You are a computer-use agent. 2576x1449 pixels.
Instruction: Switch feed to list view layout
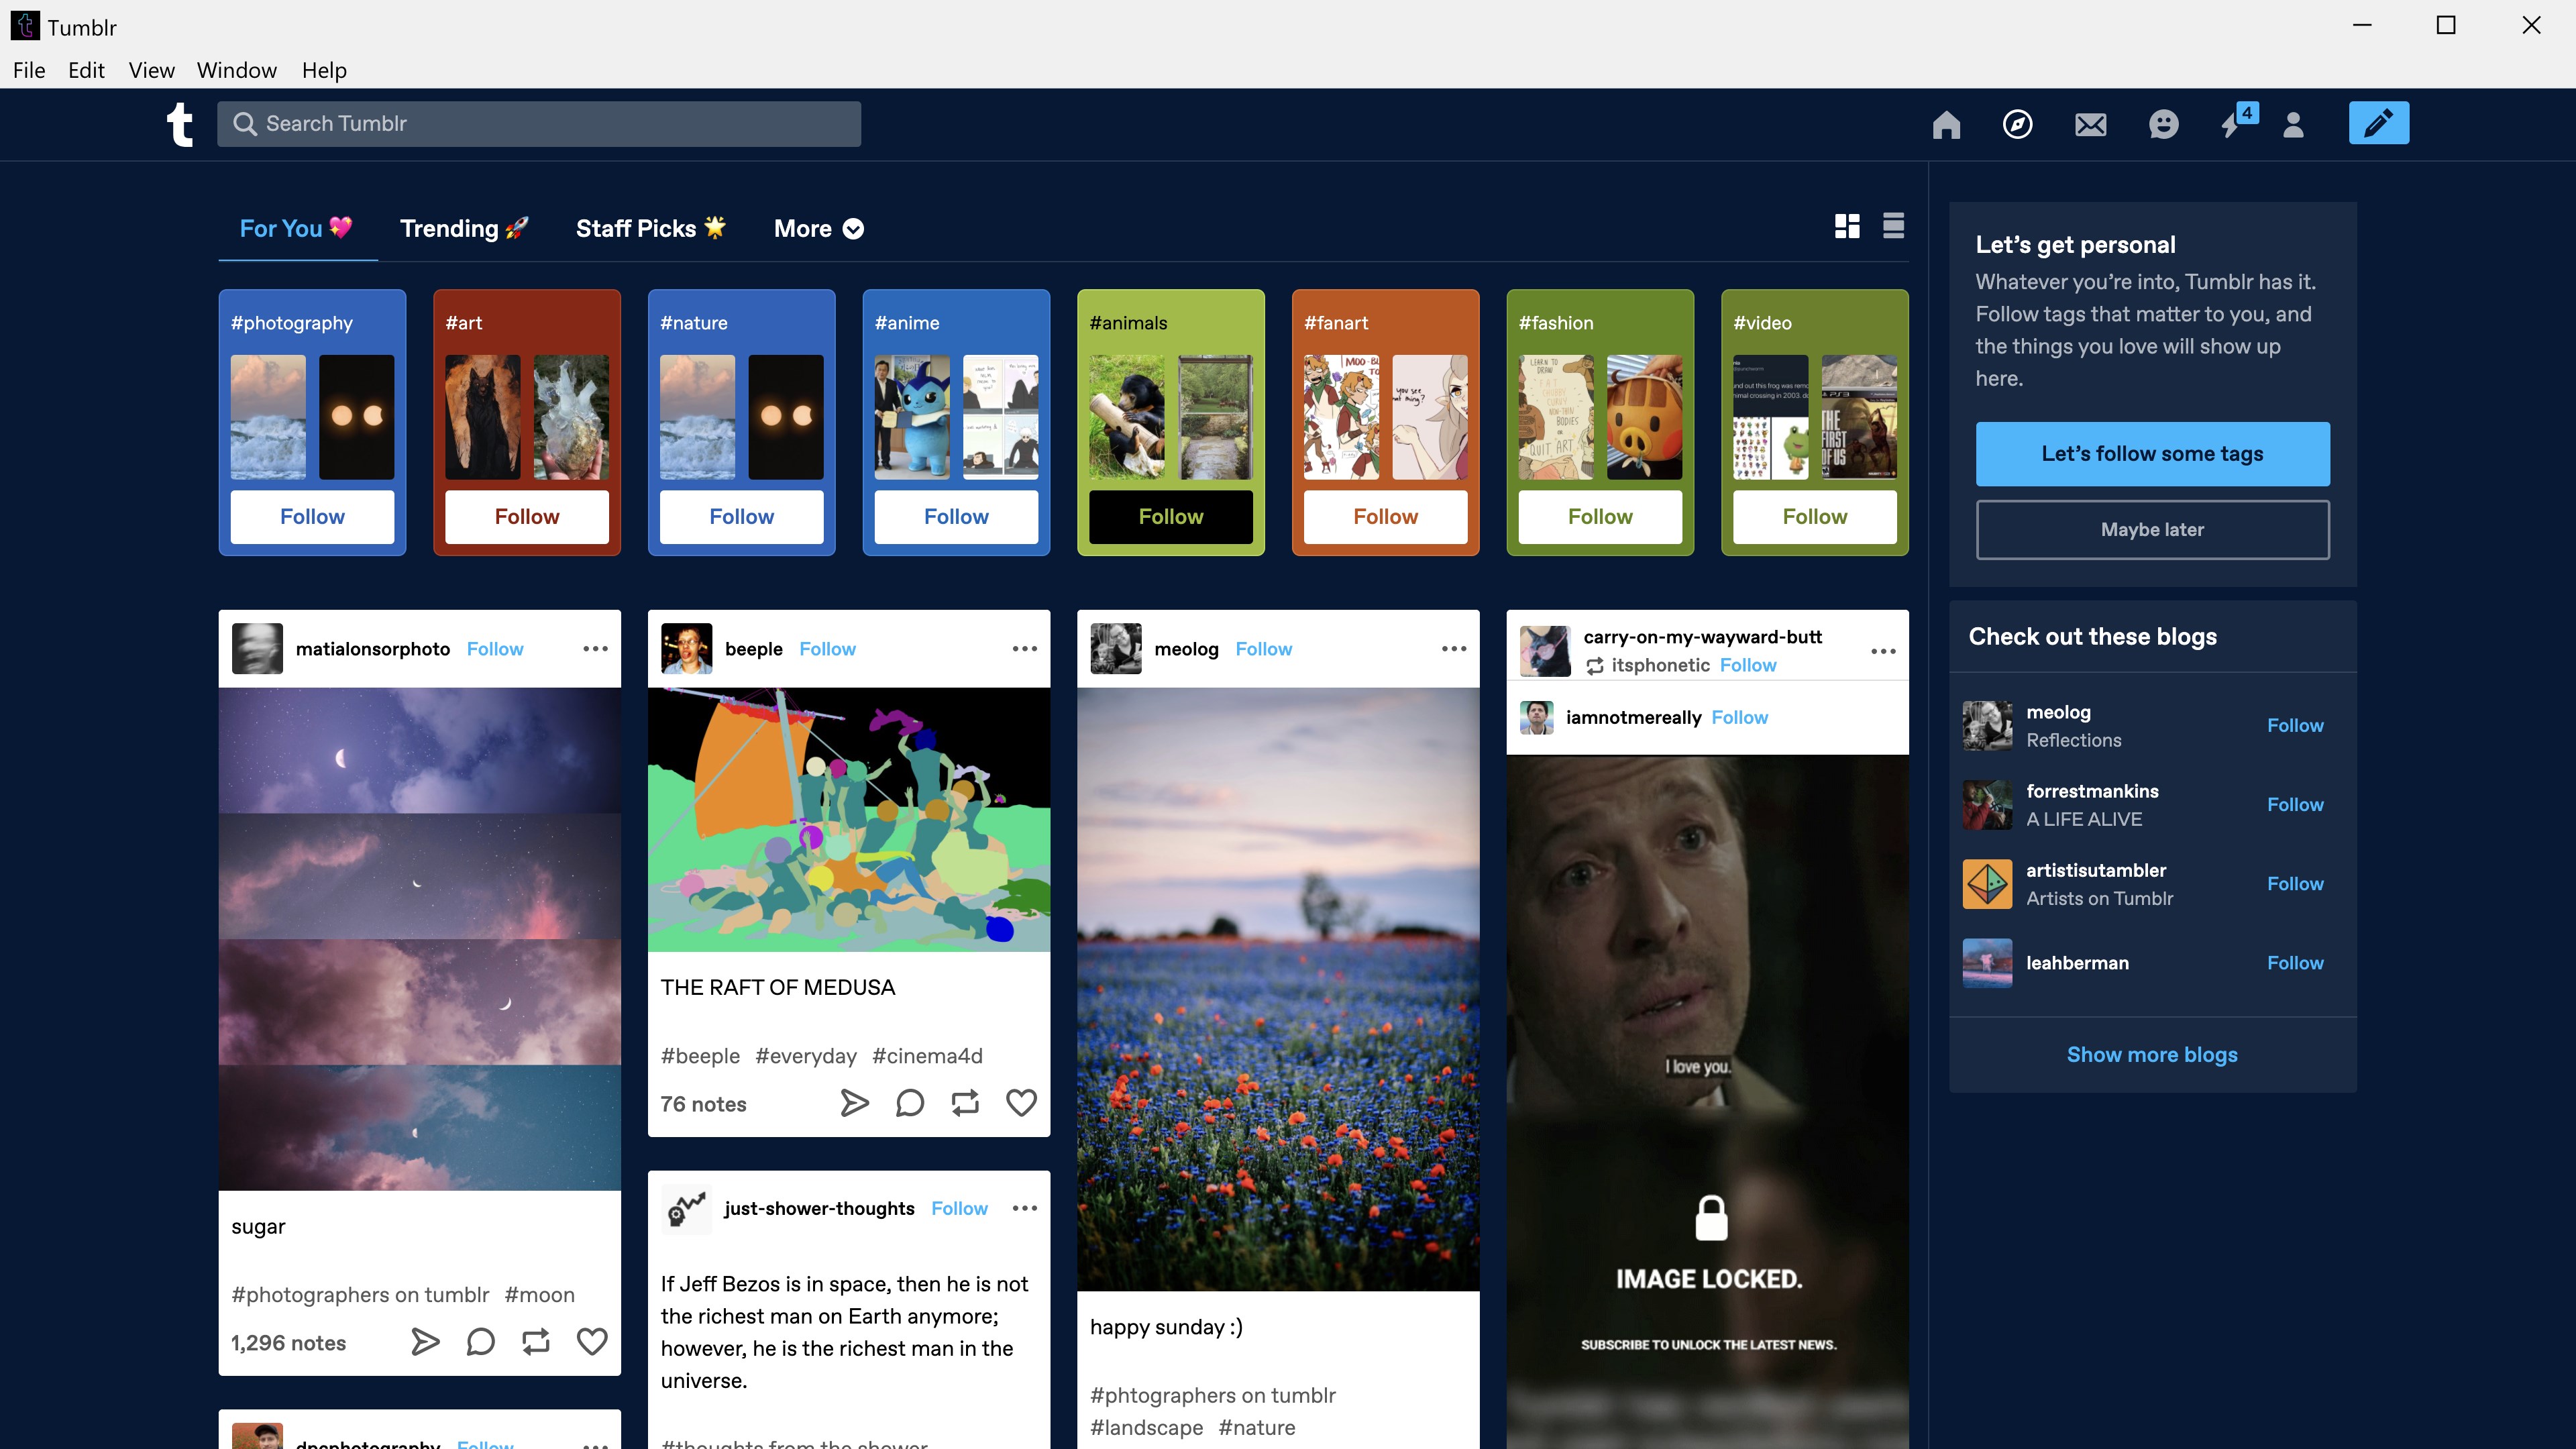pos(1893,227)
